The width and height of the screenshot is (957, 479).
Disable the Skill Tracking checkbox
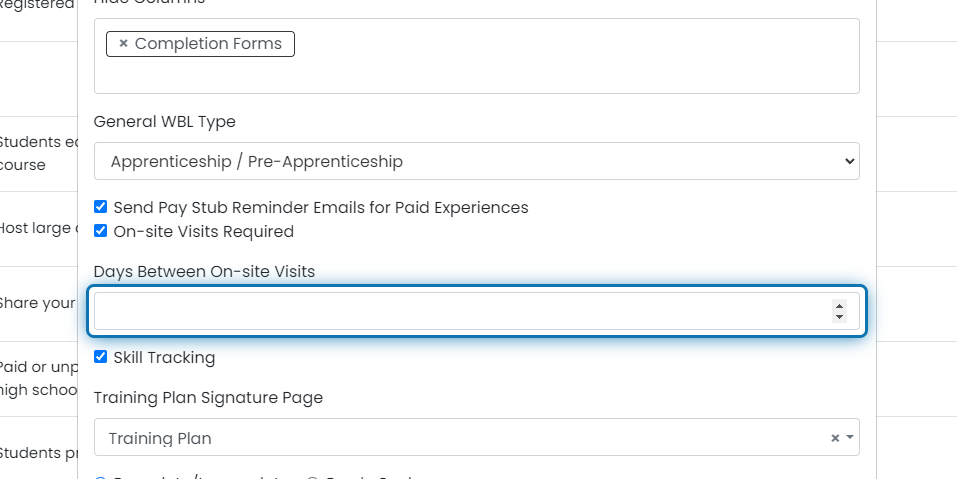coord(101,356)
